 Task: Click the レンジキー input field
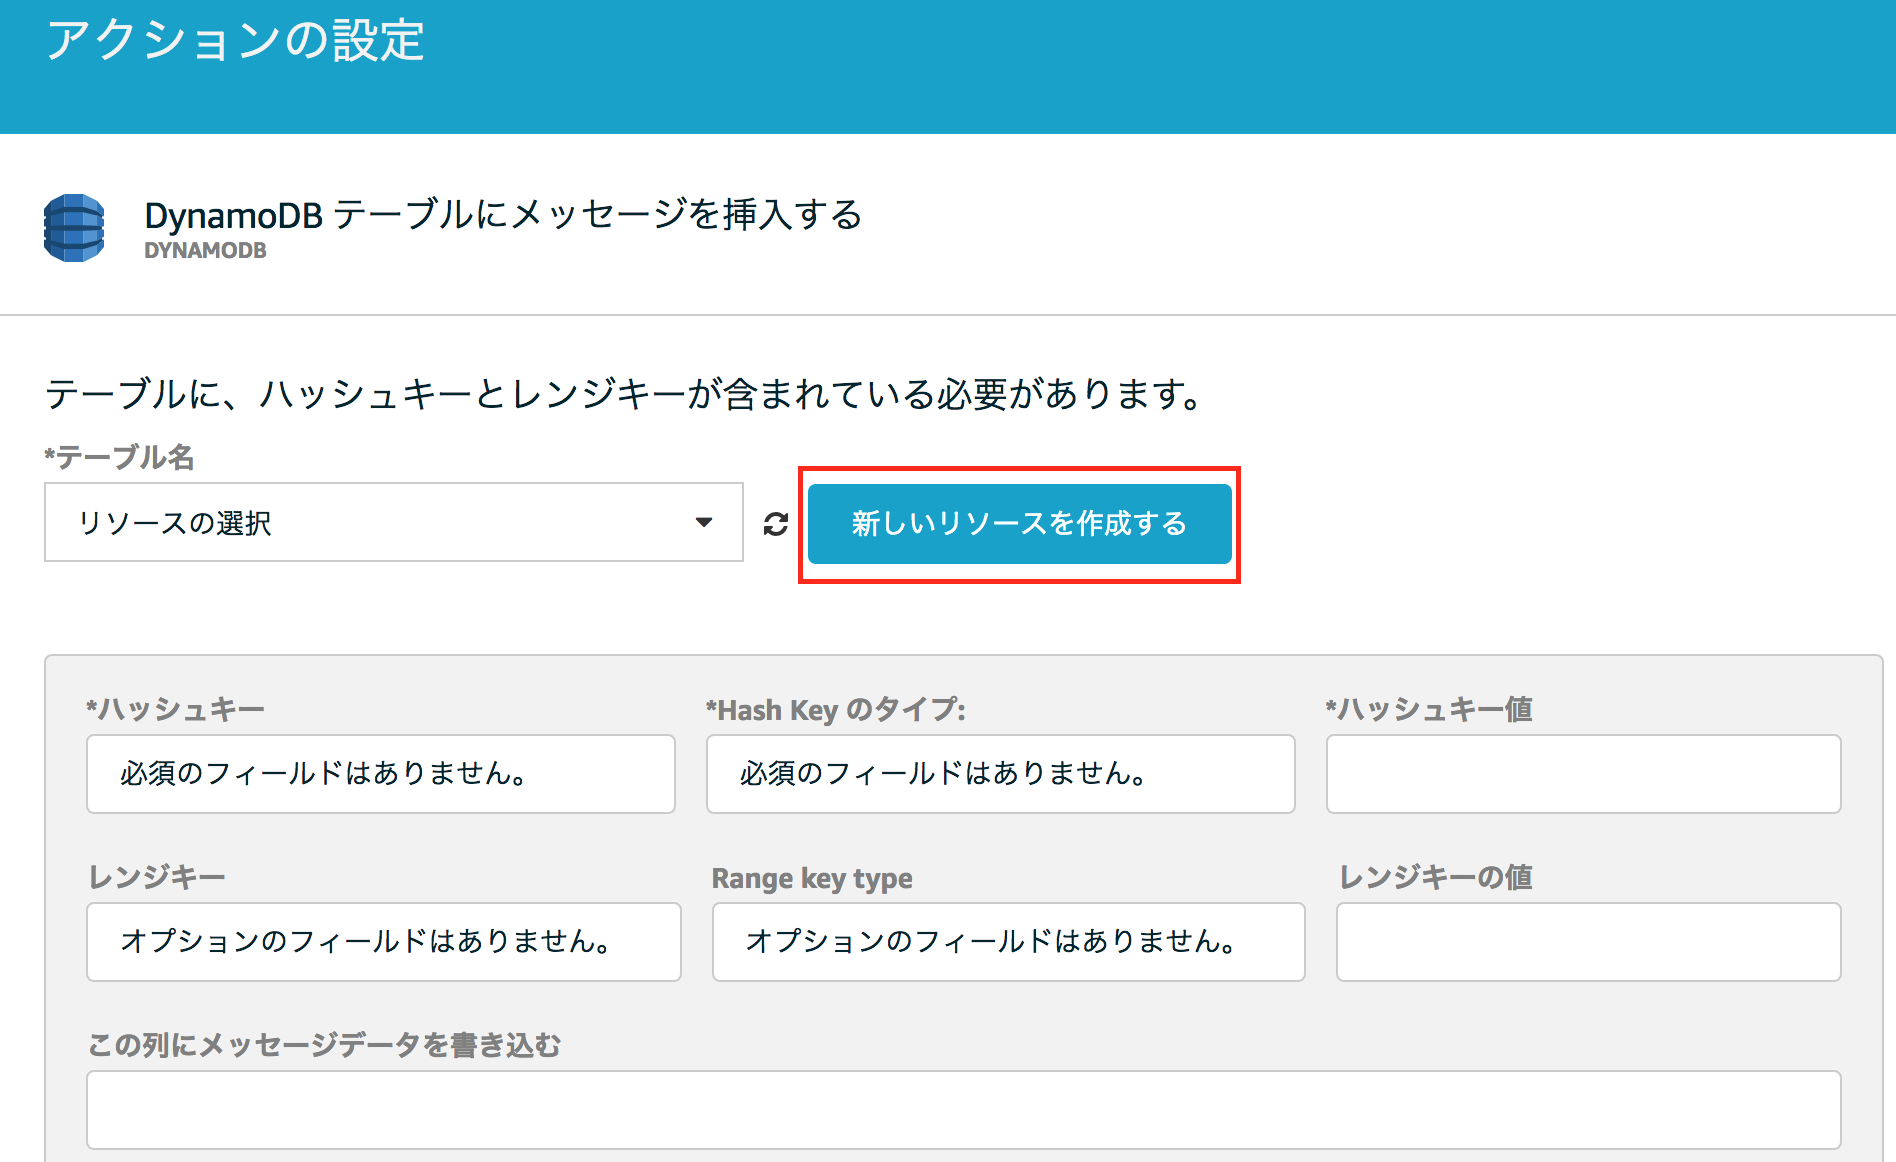384,942
